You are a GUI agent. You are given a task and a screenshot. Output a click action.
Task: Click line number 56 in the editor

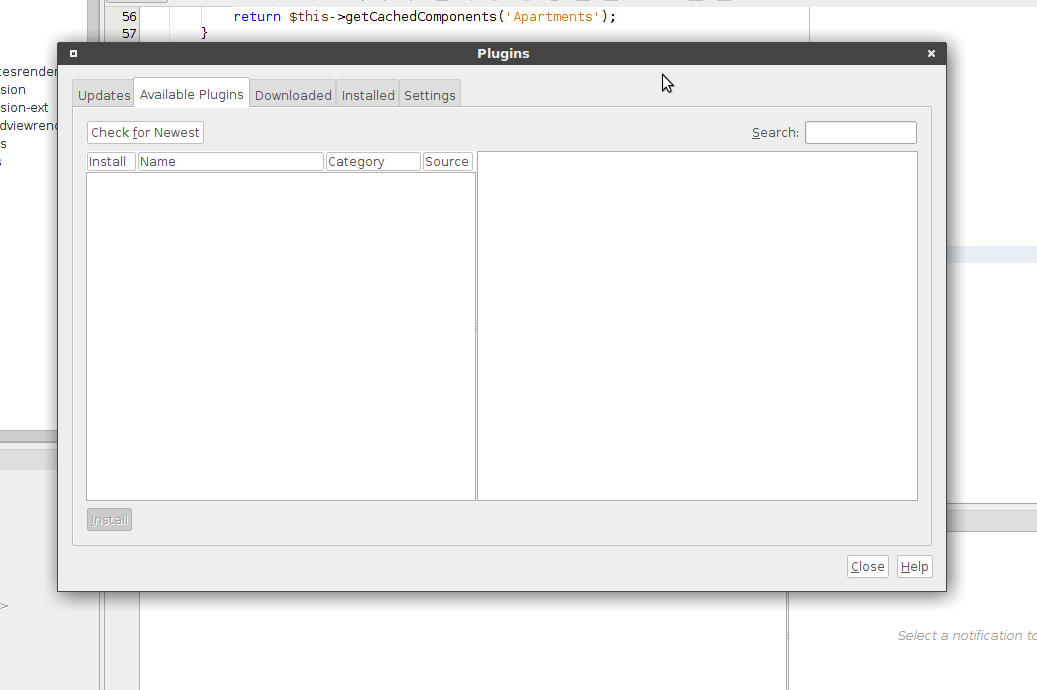point(126,16)
